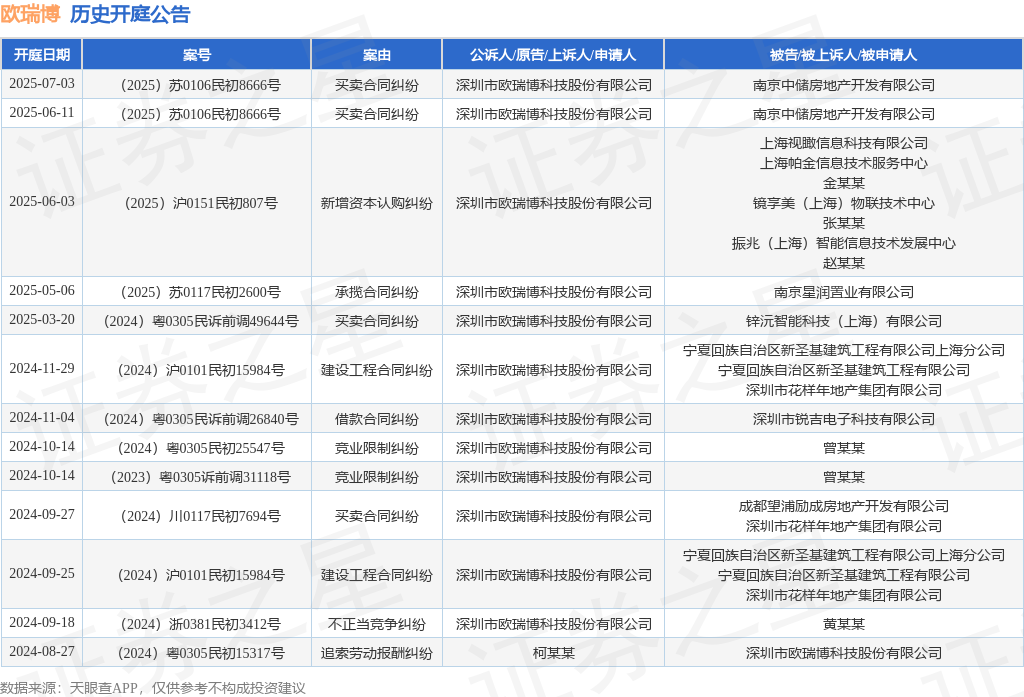The height and width of the screenshot is (697, 1024).
Task: Click date cell 2025-06-11
Action: (x=42, y=112)
